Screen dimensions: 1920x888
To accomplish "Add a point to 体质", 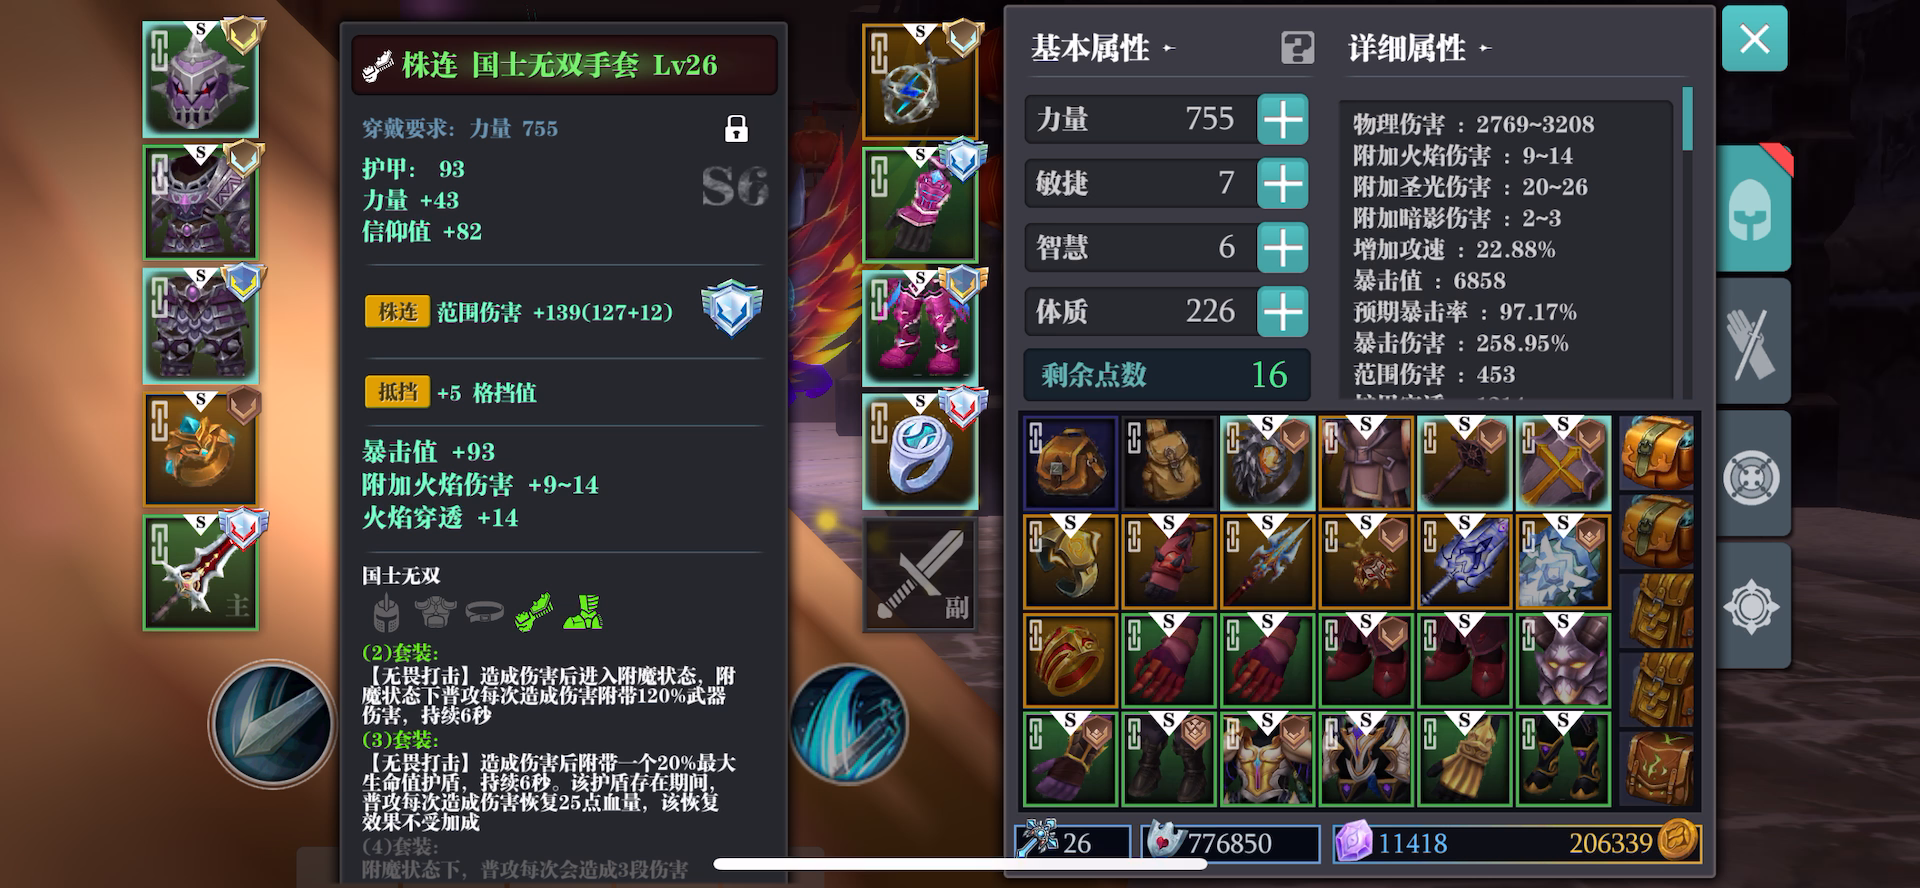I will point(1283,312).
